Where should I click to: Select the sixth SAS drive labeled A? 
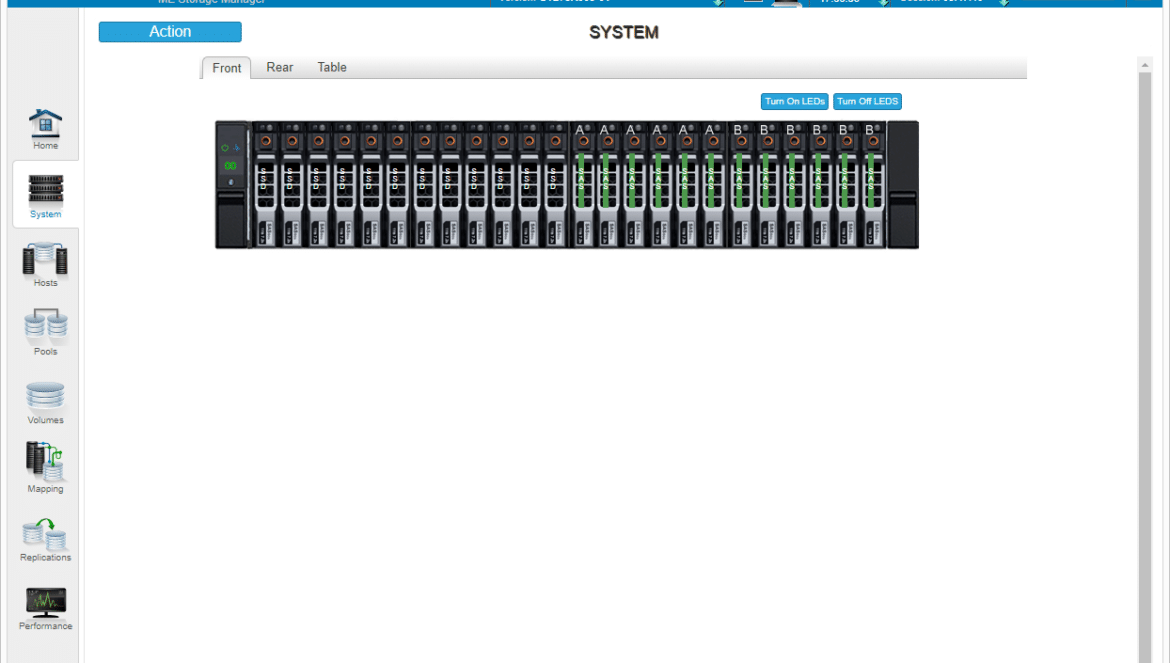[x=713, y=184]
